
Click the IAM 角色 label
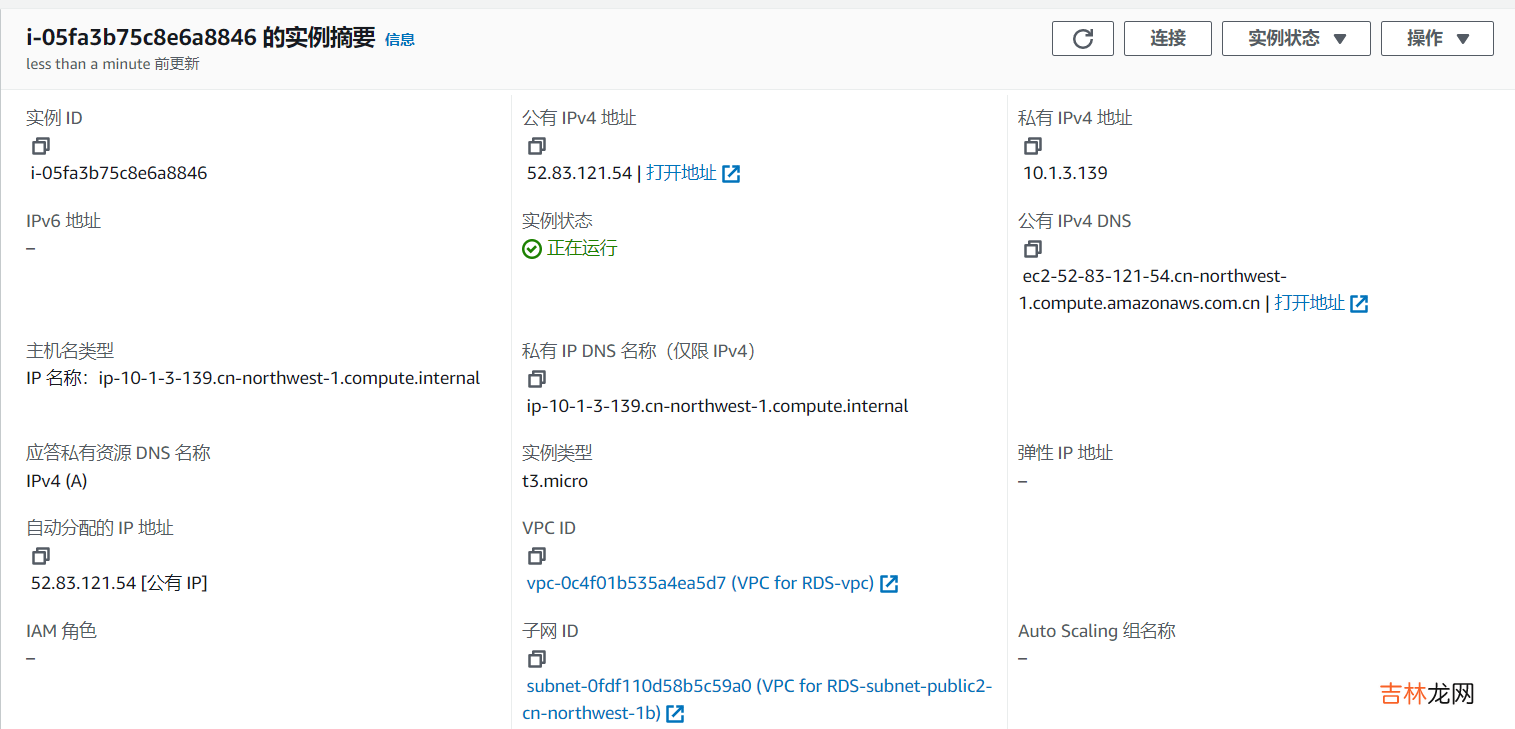[x=61, y=631]
